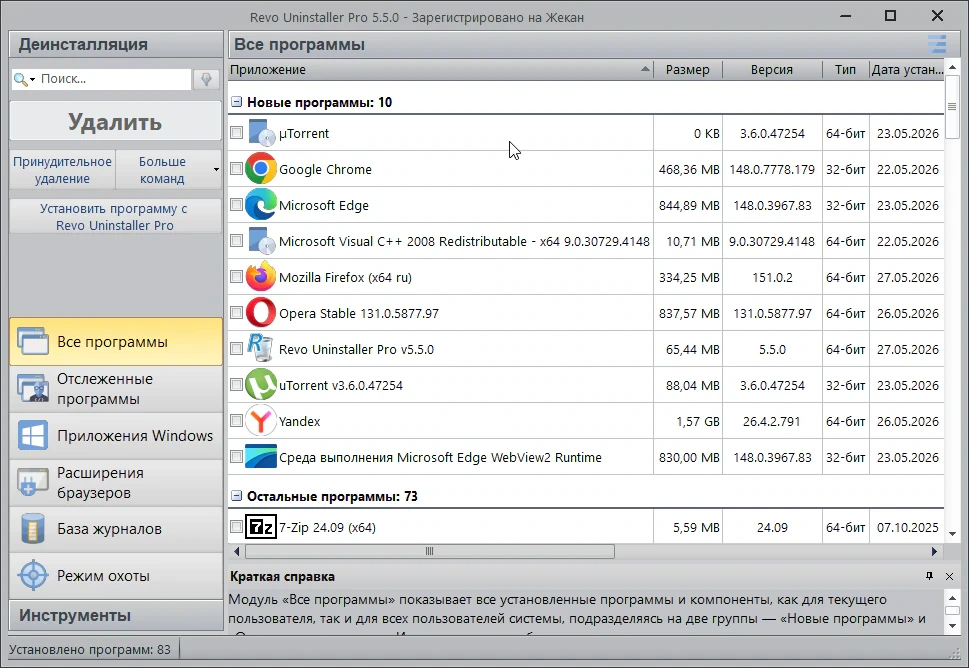Check the Microsoft Edge checkbox
Viewport: 969px width, 668px height.
[x=236, y=204]
